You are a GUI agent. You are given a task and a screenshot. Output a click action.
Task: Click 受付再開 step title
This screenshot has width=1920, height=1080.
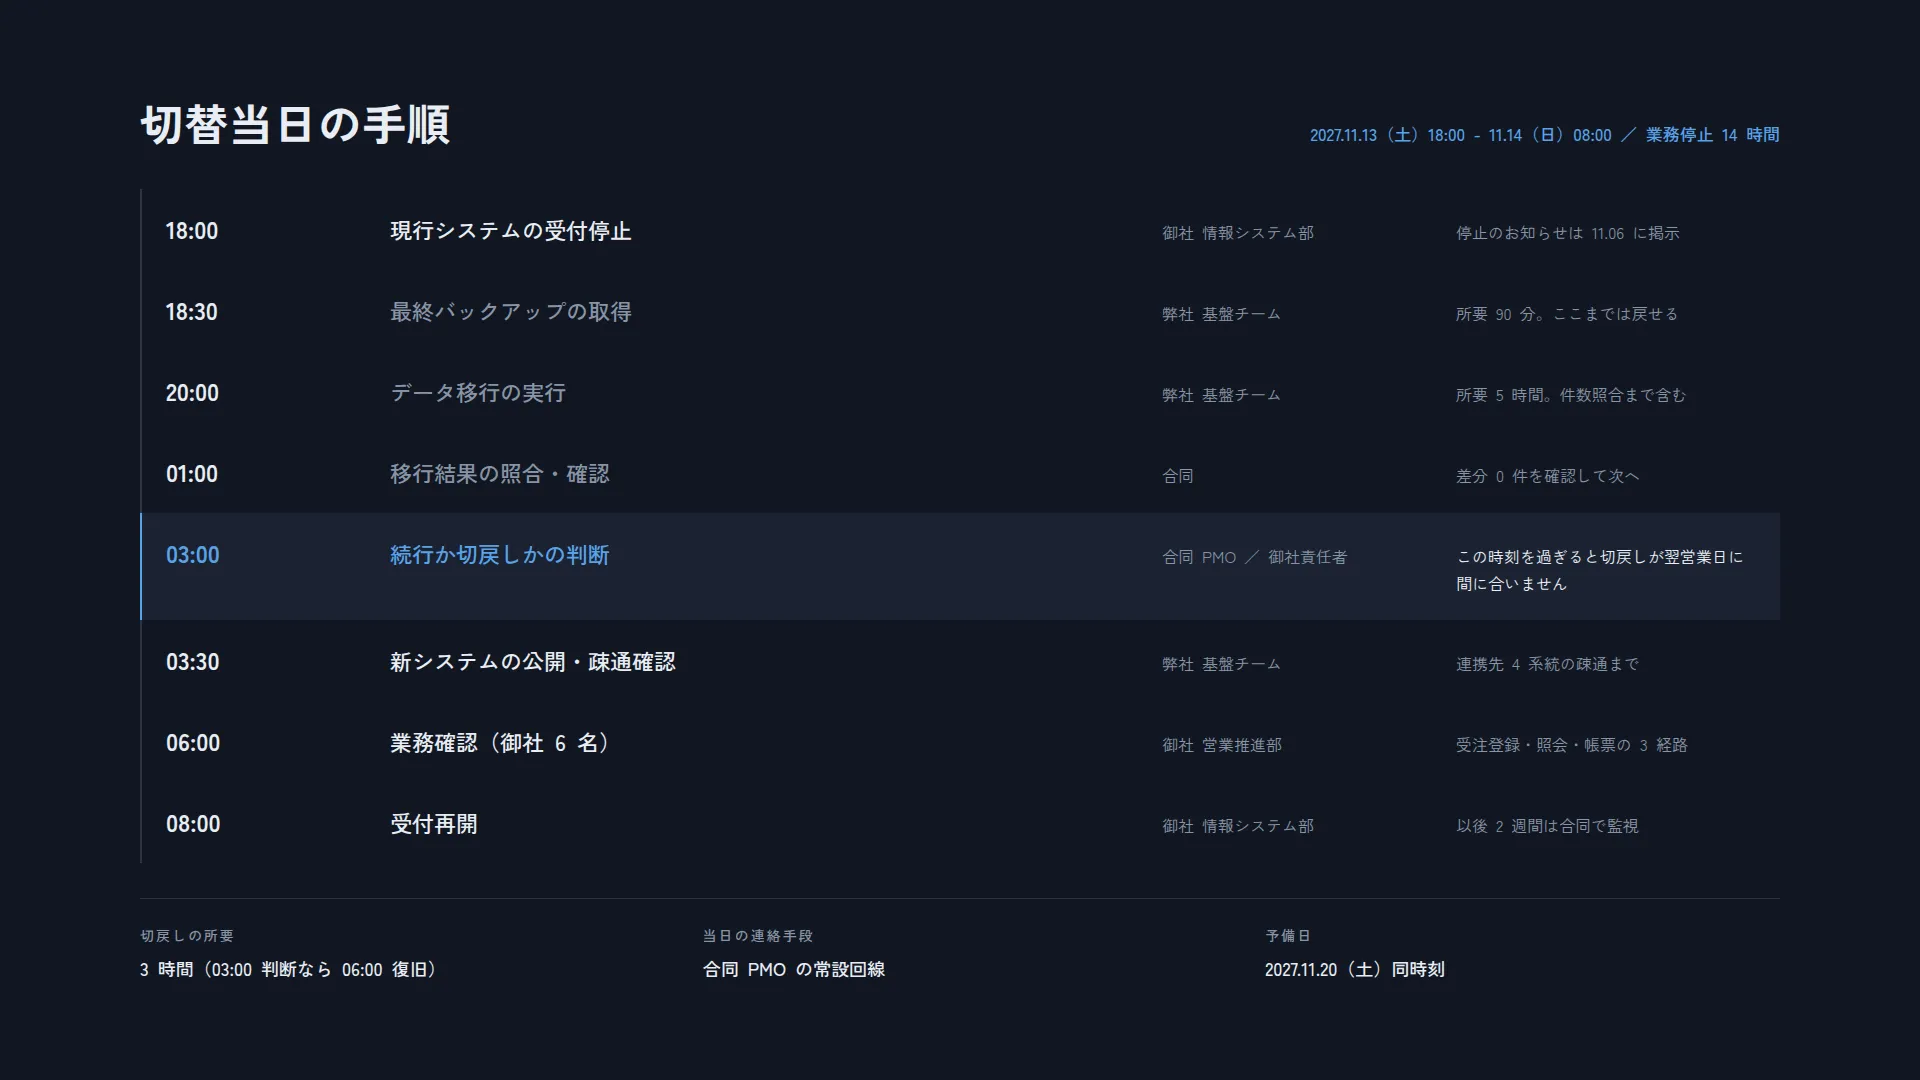pos(433,824)
